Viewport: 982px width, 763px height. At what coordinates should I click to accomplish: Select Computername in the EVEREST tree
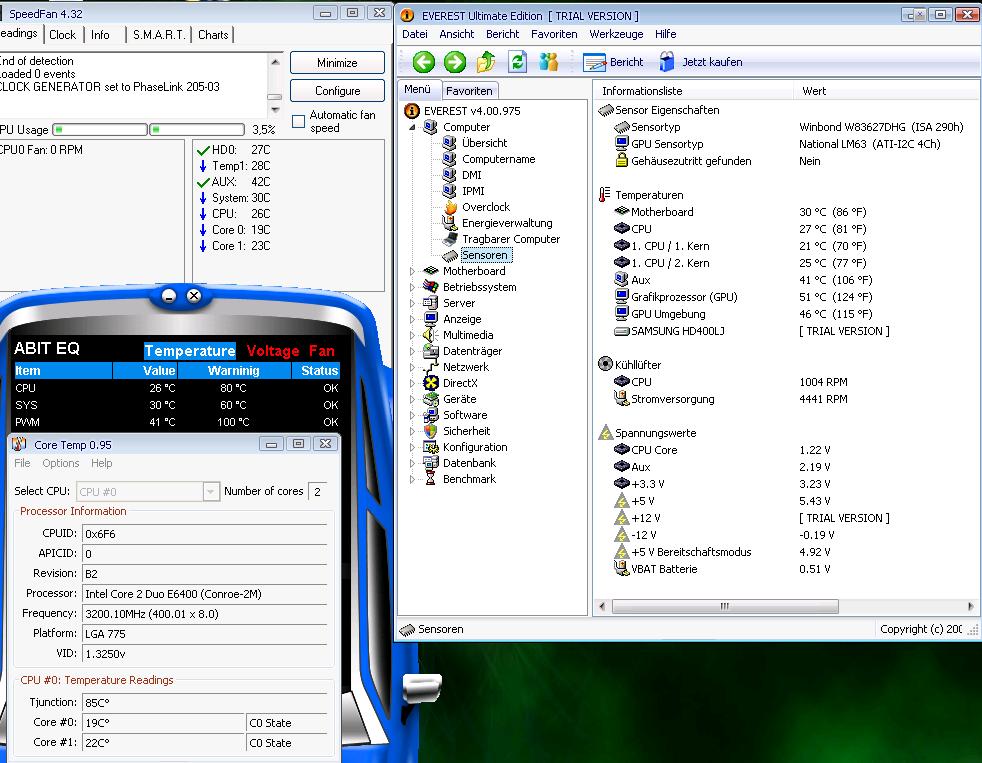(499, 159)
